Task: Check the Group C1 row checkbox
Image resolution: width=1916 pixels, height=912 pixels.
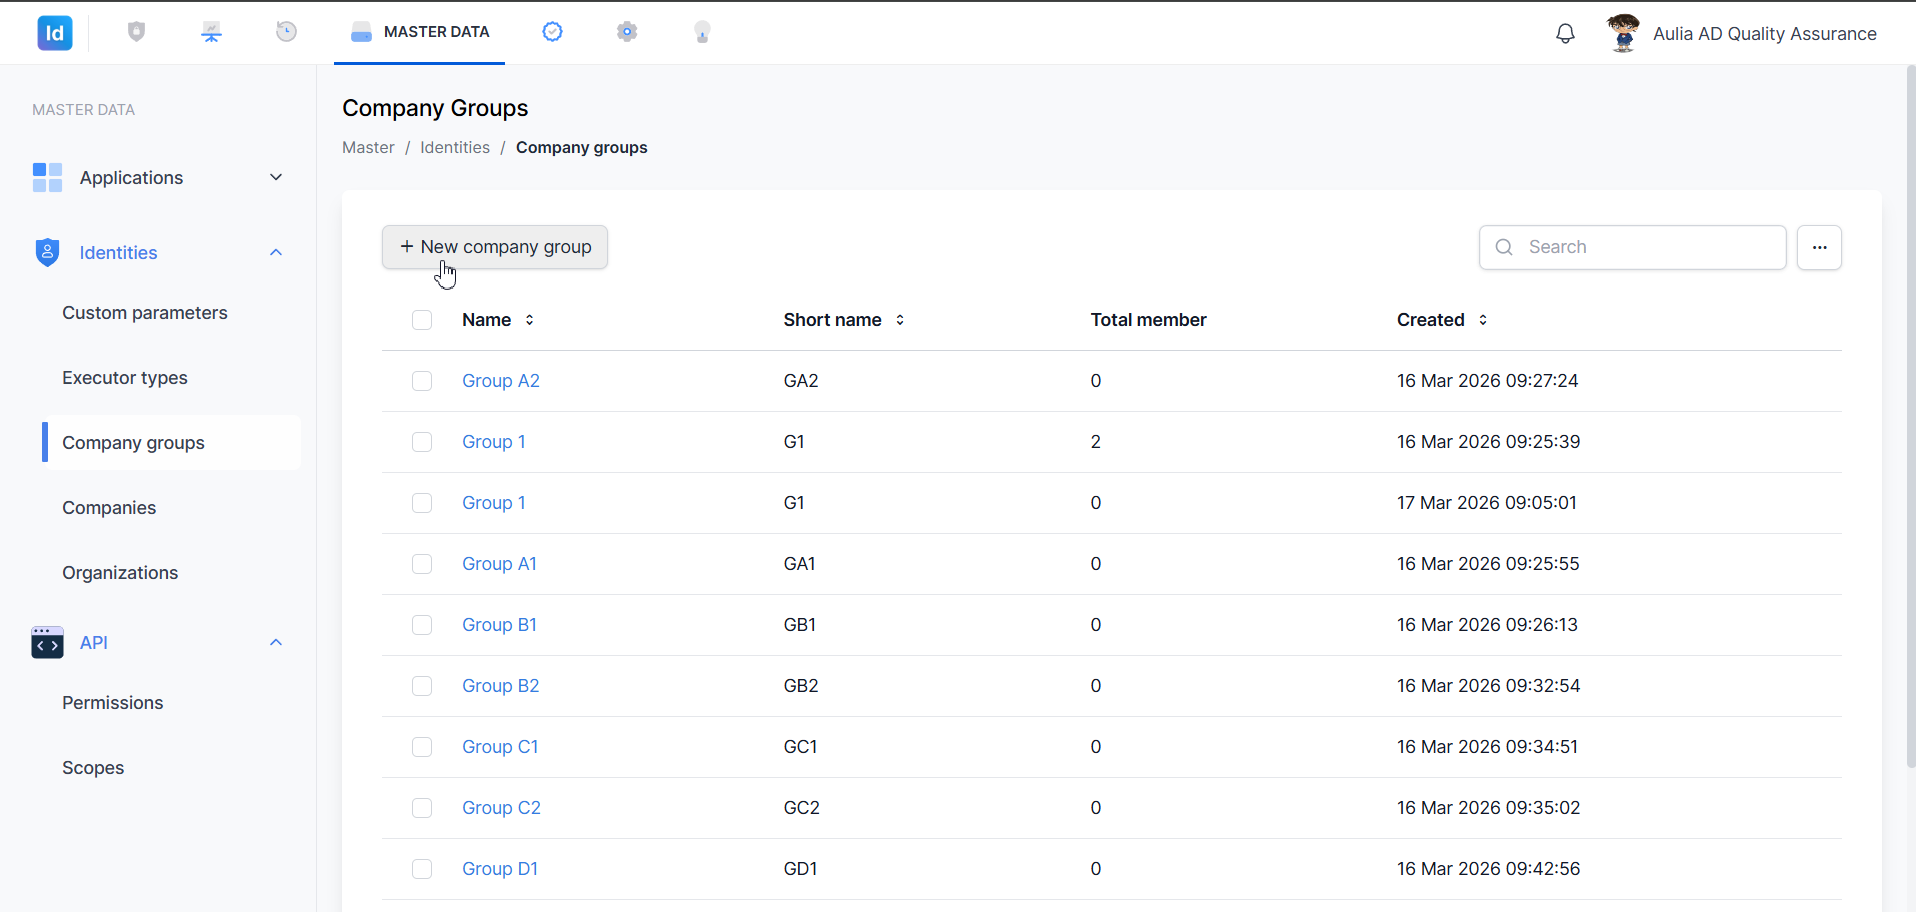Action: [x=422, y=747]
